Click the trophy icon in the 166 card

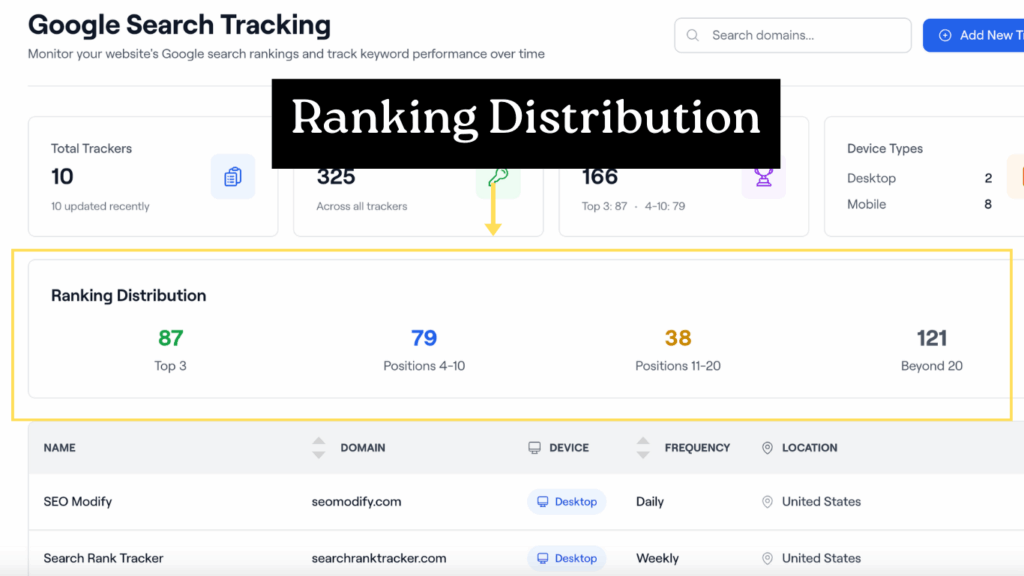[x=763, y=179]
